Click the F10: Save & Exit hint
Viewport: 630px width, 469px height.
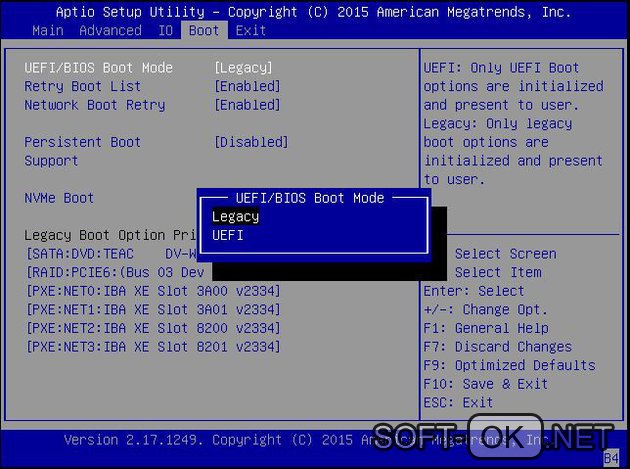point(486,384)
